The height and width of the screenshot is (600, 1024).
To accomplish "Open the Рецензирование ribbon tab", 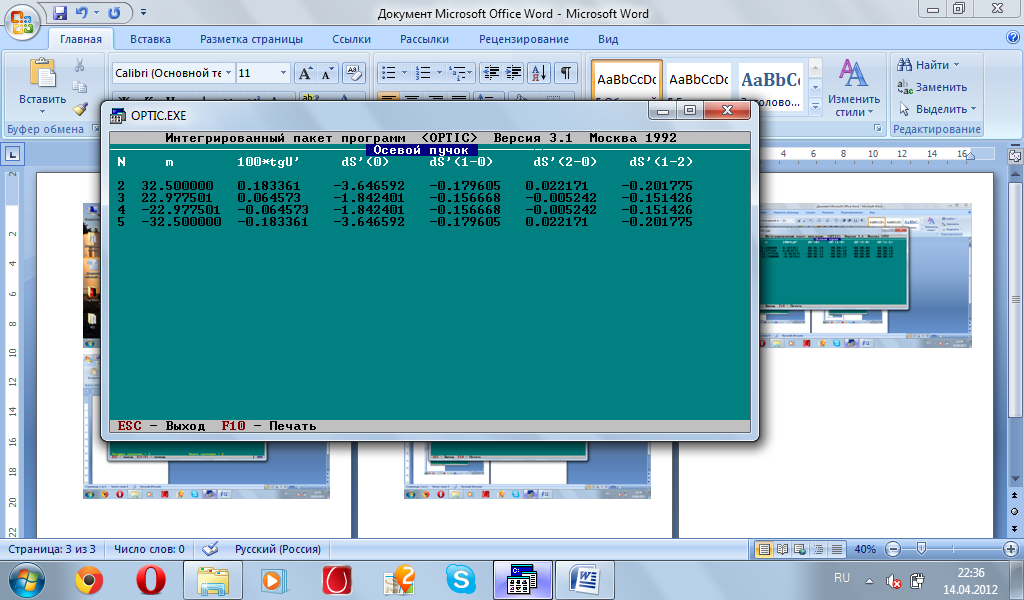I will (x=524, y=39).
